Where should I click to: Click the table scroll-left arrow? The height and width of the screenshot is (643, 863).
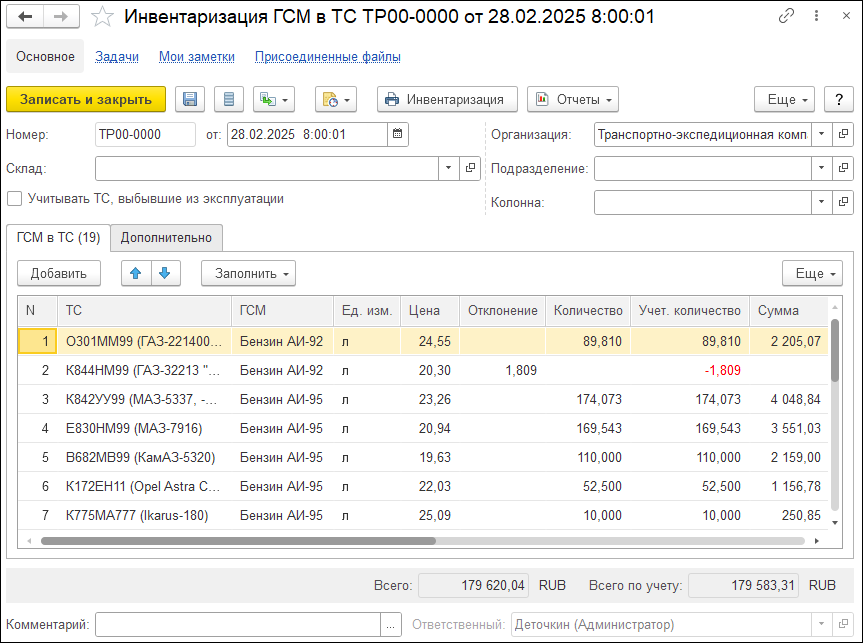(29, 541)
